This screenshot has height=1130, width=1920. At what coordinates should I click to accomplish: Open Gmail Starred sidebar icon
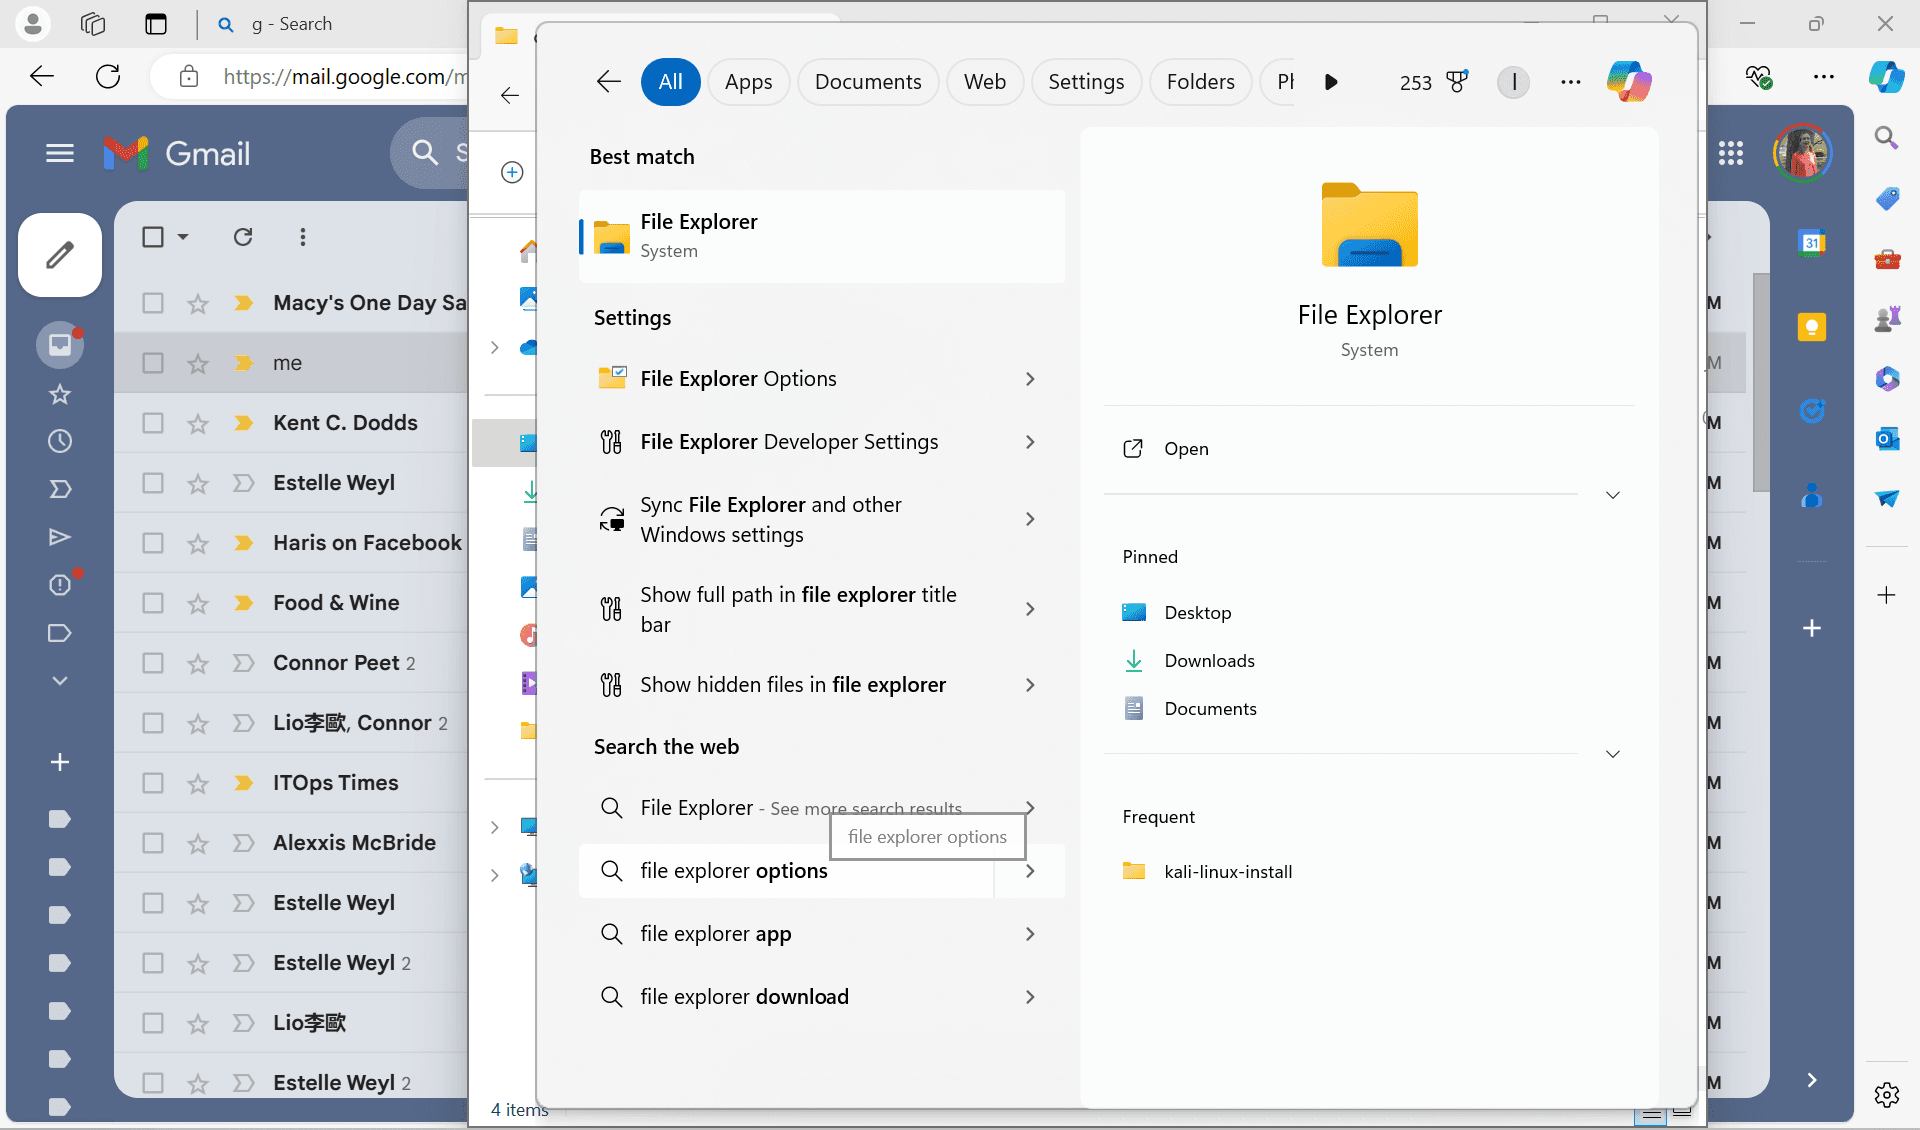click(x=60, y=394)
